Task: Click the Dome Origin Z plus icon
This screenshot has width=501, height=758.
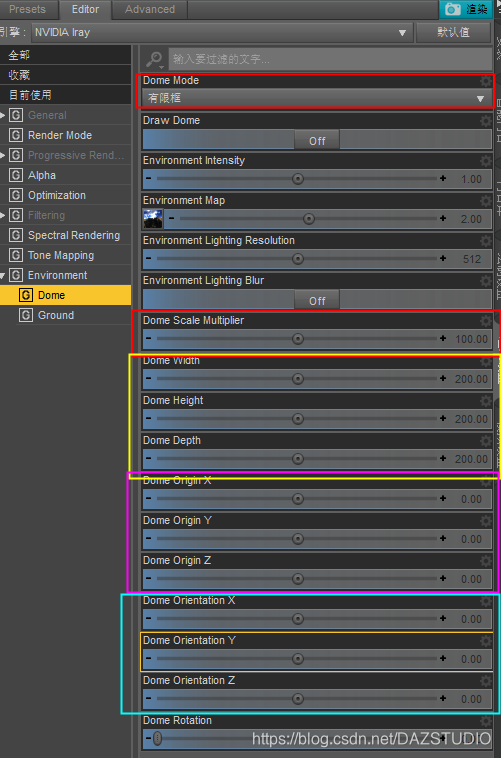Action: coord(443,579)
